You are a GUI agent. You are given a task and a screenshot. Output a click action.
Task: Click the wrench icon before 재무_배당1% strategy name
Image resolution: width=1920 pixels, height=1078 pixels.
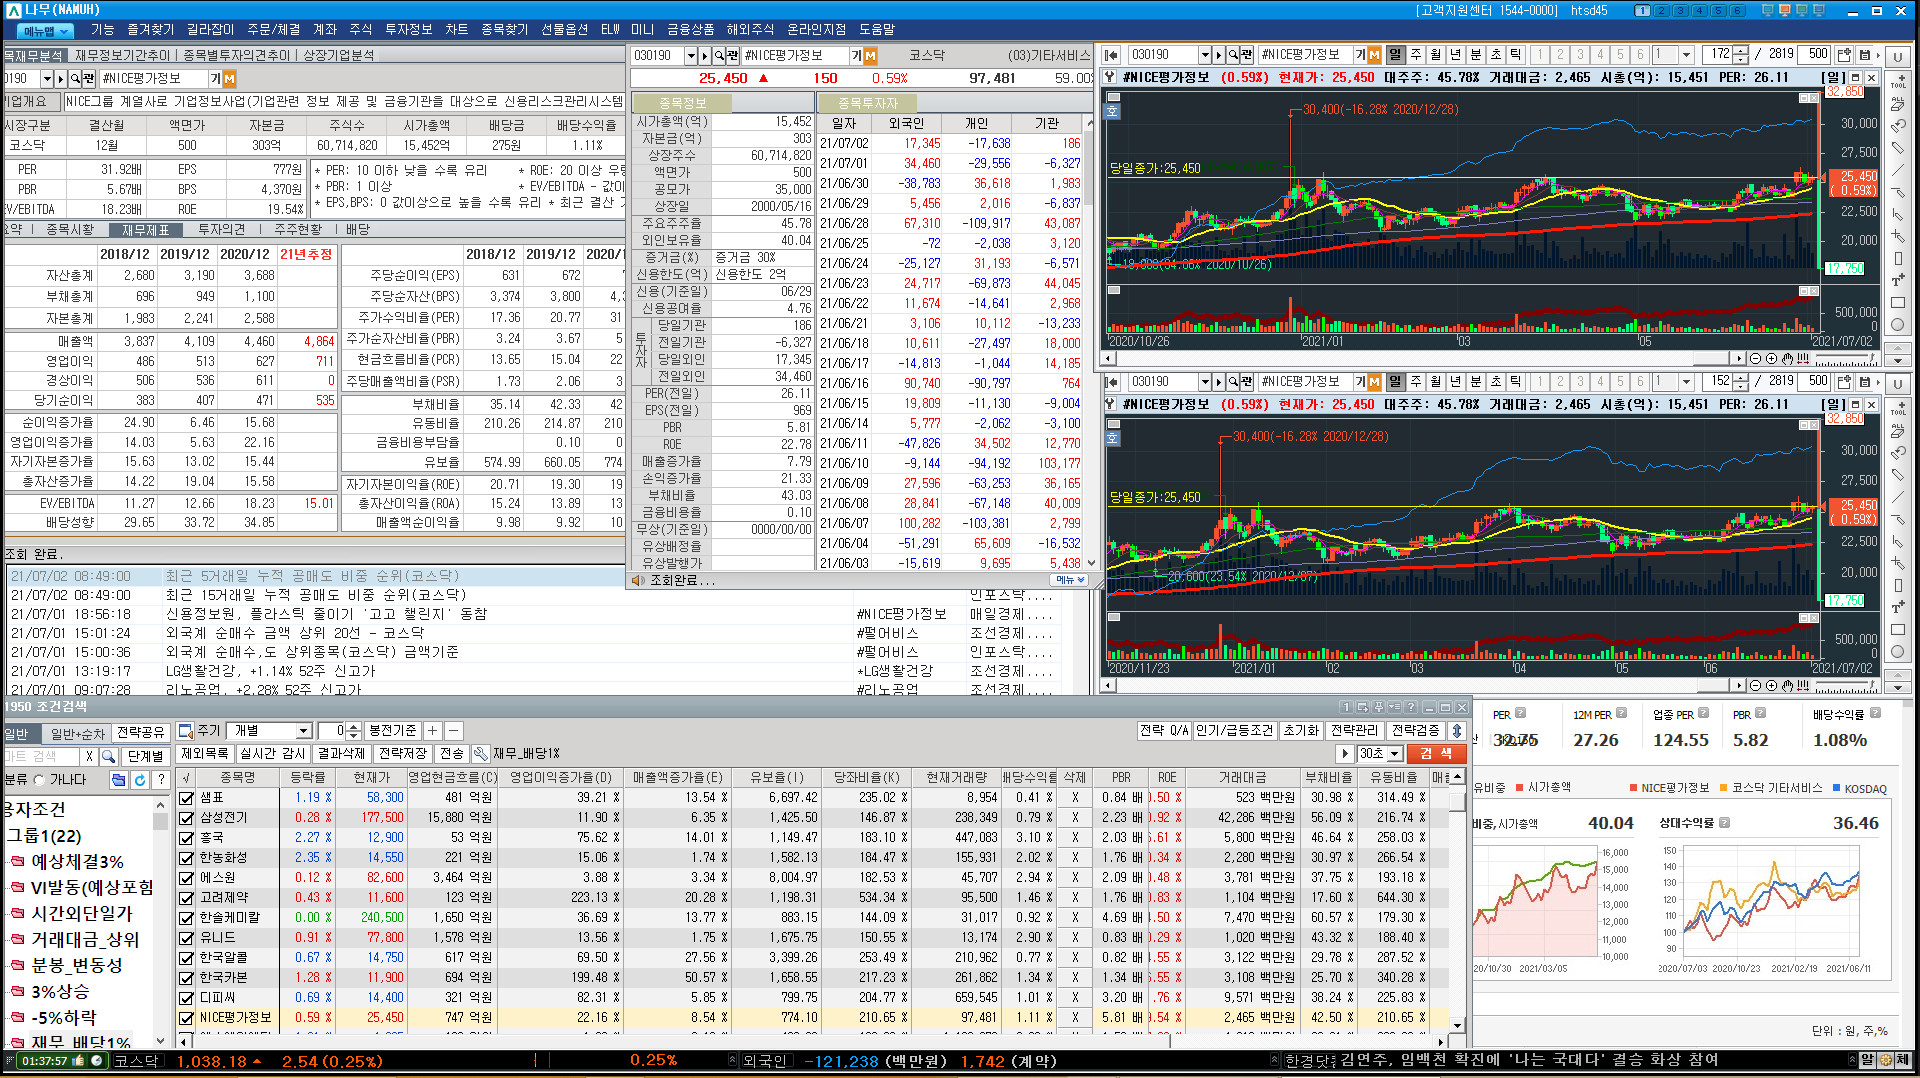click(x=480, y=754)
